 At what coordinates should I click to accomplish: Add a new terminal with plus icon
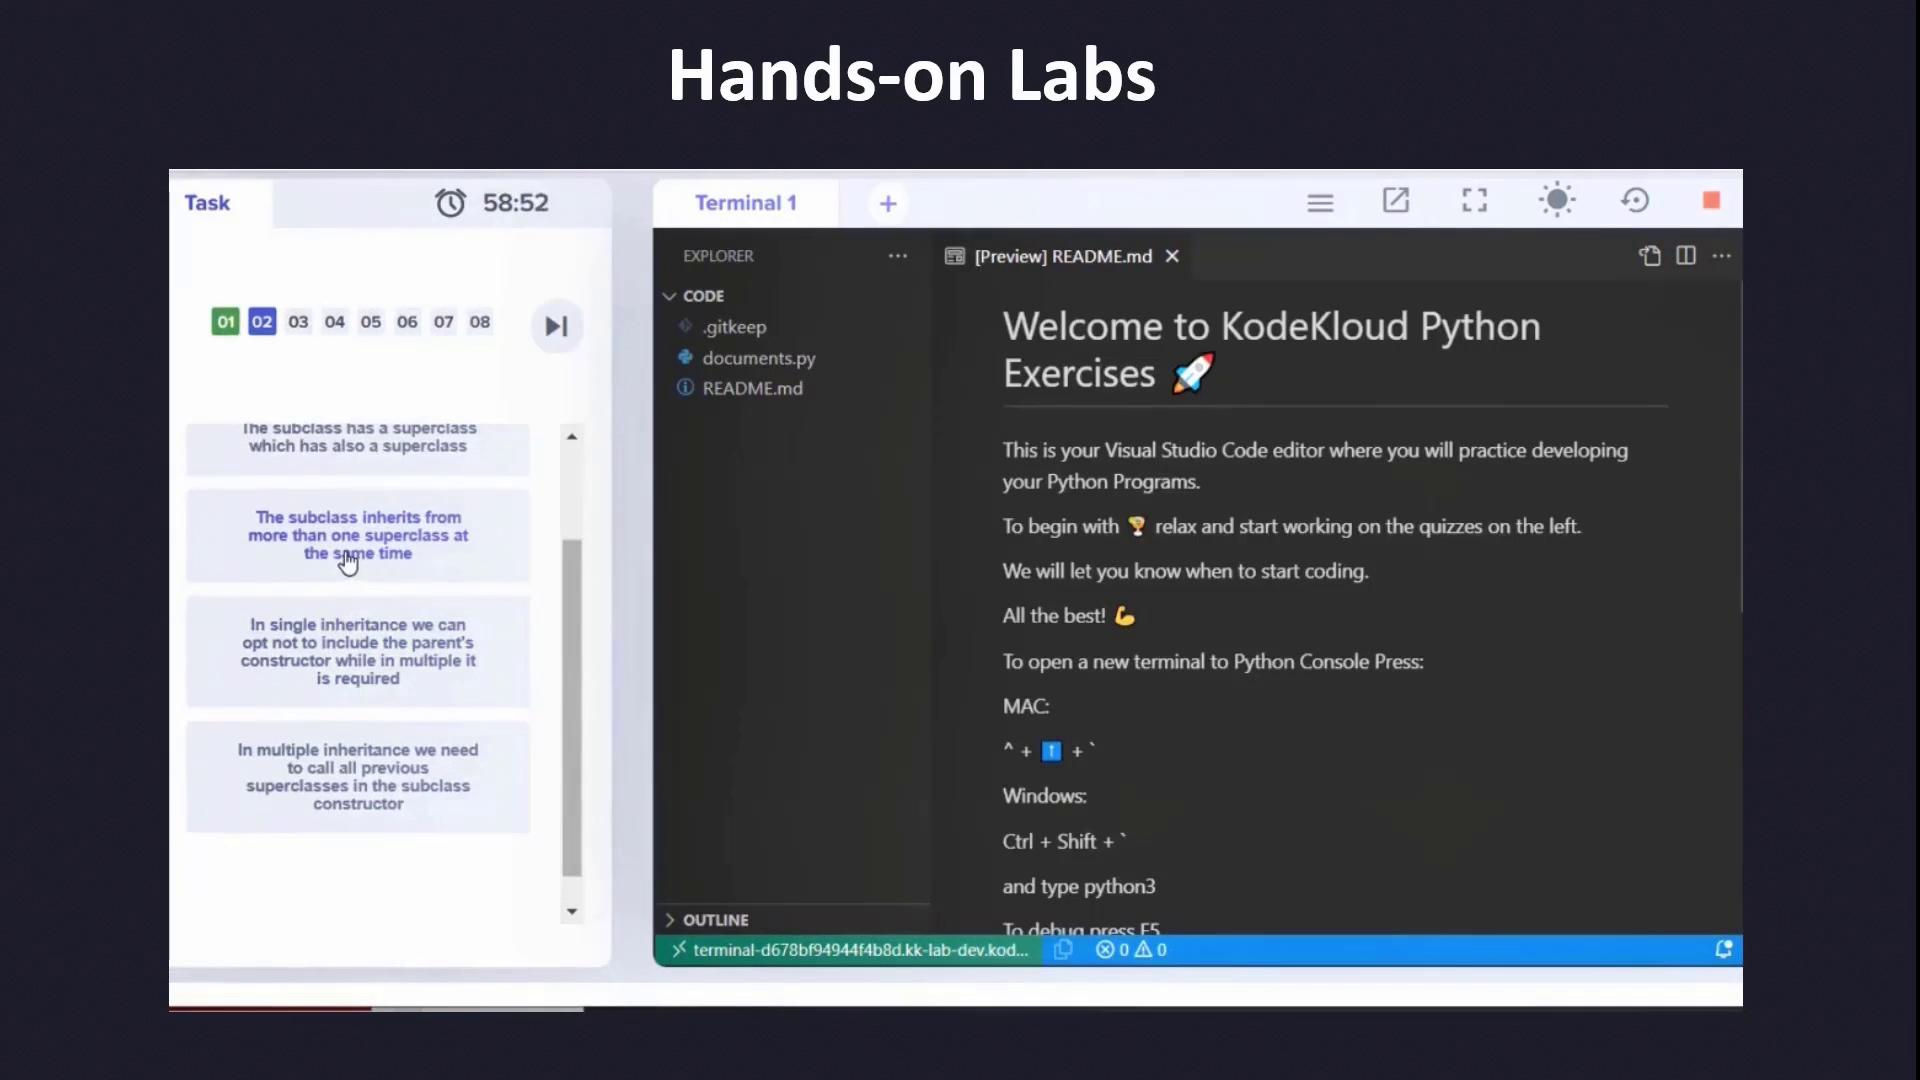(x=888, y=204)
